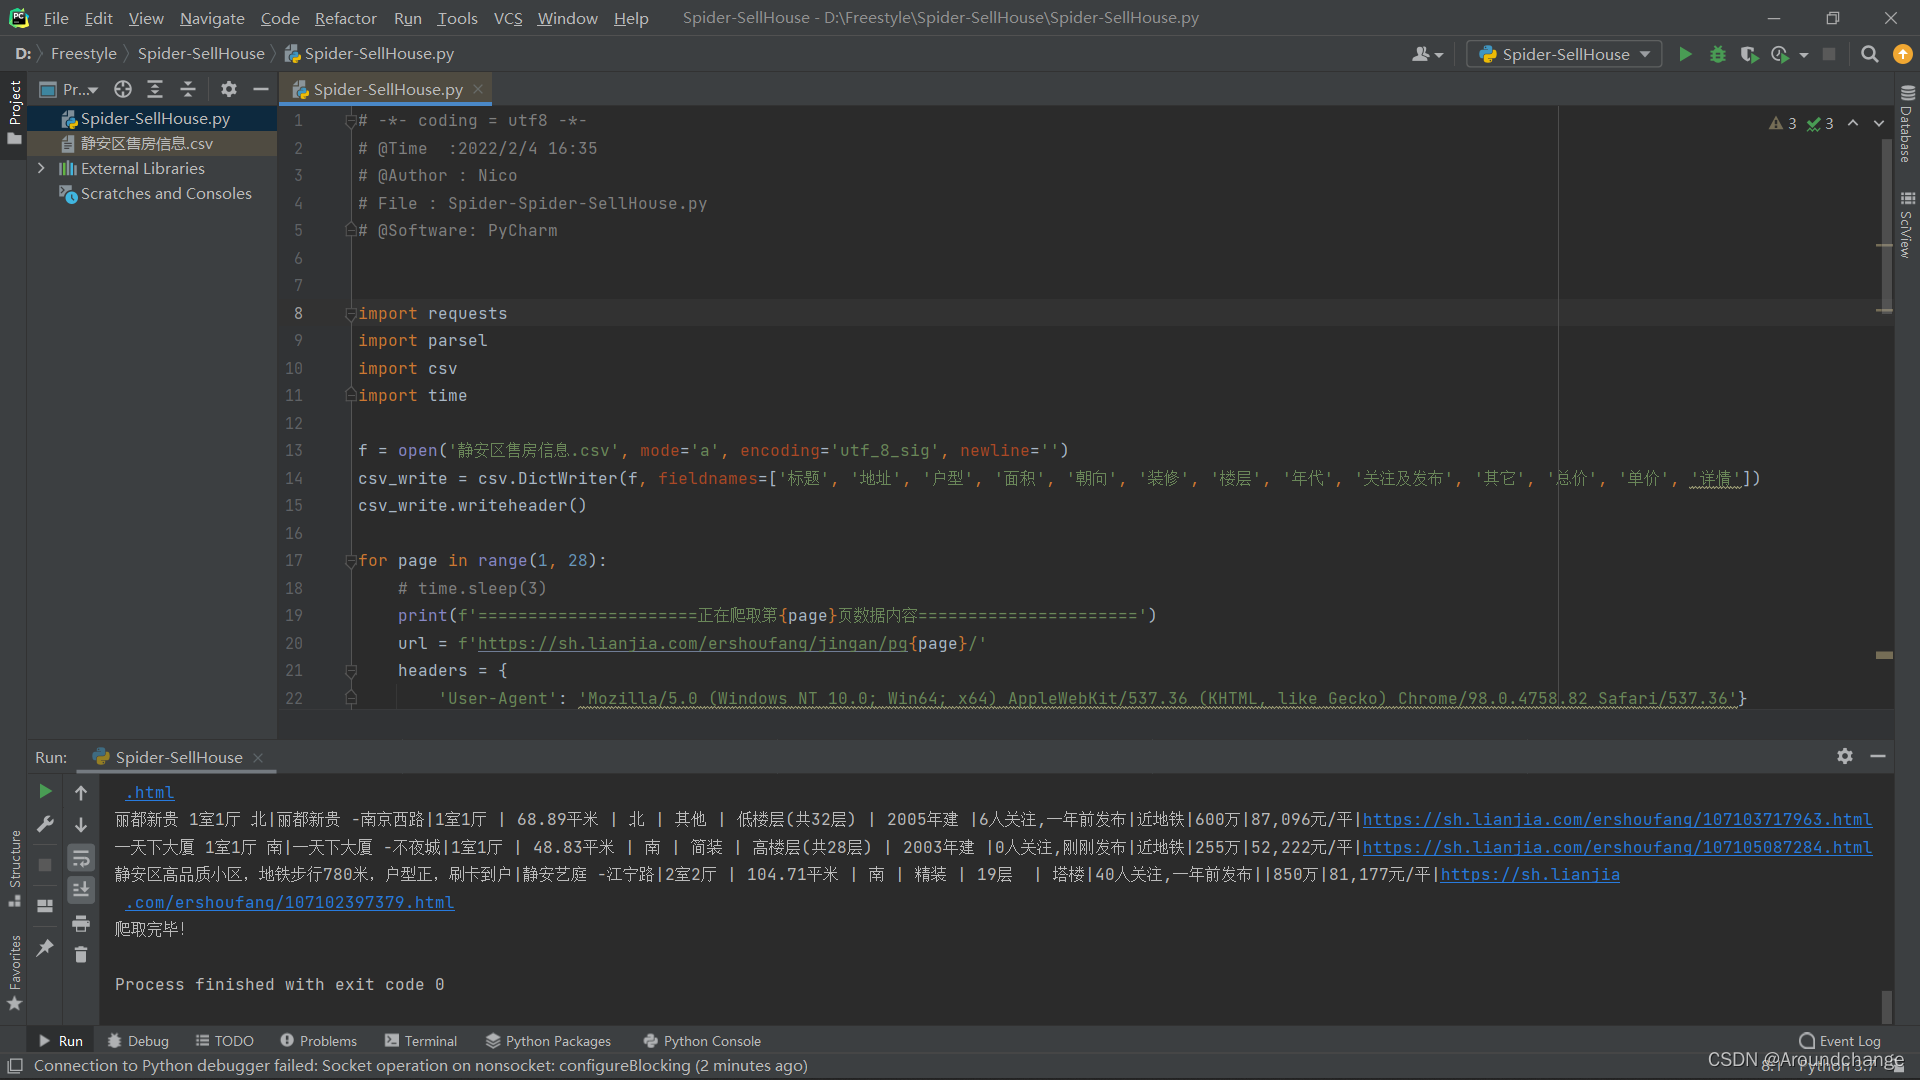This screenshot has width=1920, height=1080.
Task: Toggle pin tab in Run panel
Action: [x=45, y=947]
